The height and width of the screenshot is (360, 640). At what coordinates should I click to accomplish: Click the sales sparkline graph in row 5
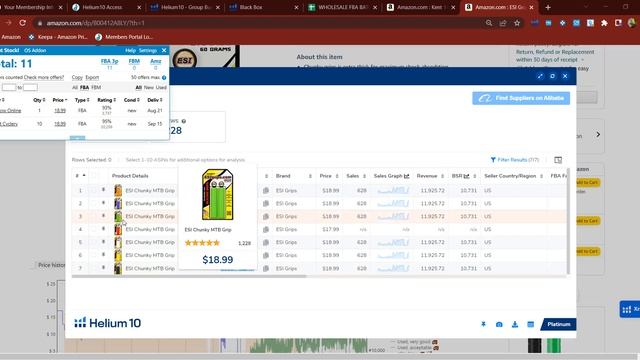[x=393, y=242]
